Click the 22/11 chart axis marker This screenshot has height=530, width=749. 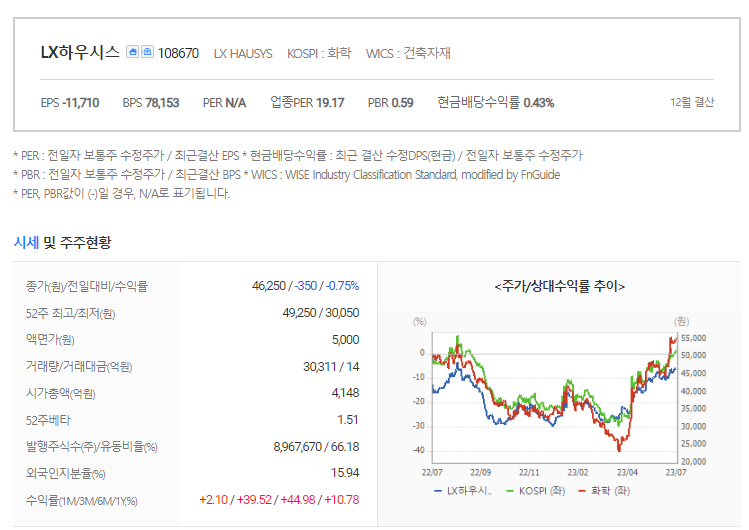click(x=529, y=472)
